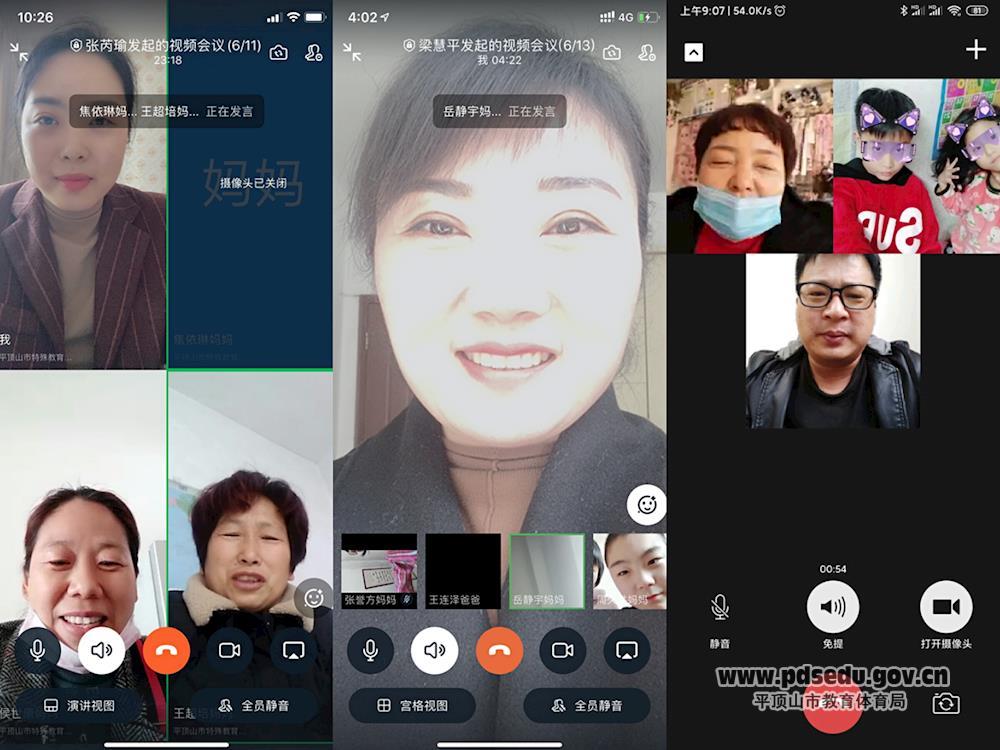Open emoji reactions in 梁慧平's meeting
This screenshot has width=1000, height=750.
(646, 505)
